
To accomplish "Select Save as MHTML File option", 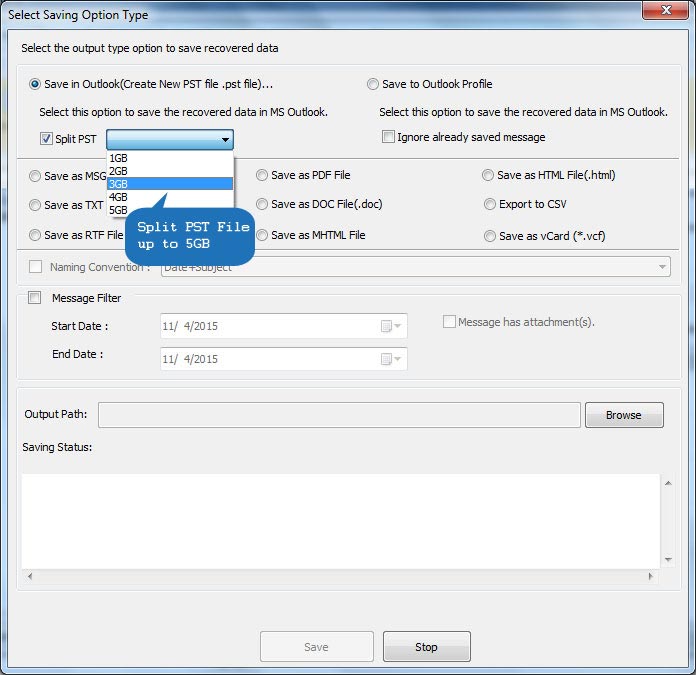I will (262, 236).
